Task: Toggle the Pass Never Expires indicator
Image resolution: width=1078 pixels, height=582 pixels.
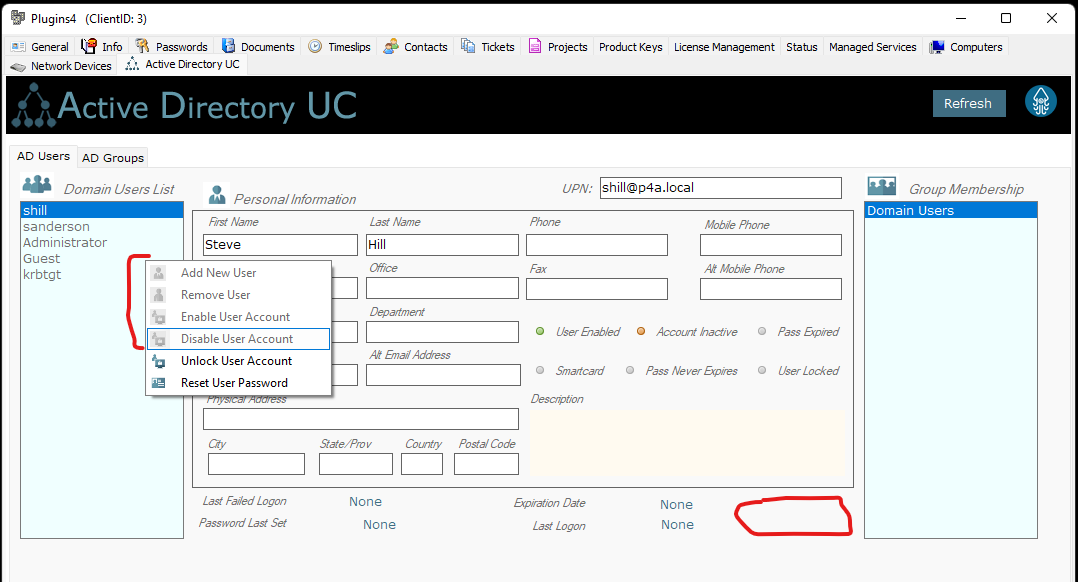Action: (630, 371)
